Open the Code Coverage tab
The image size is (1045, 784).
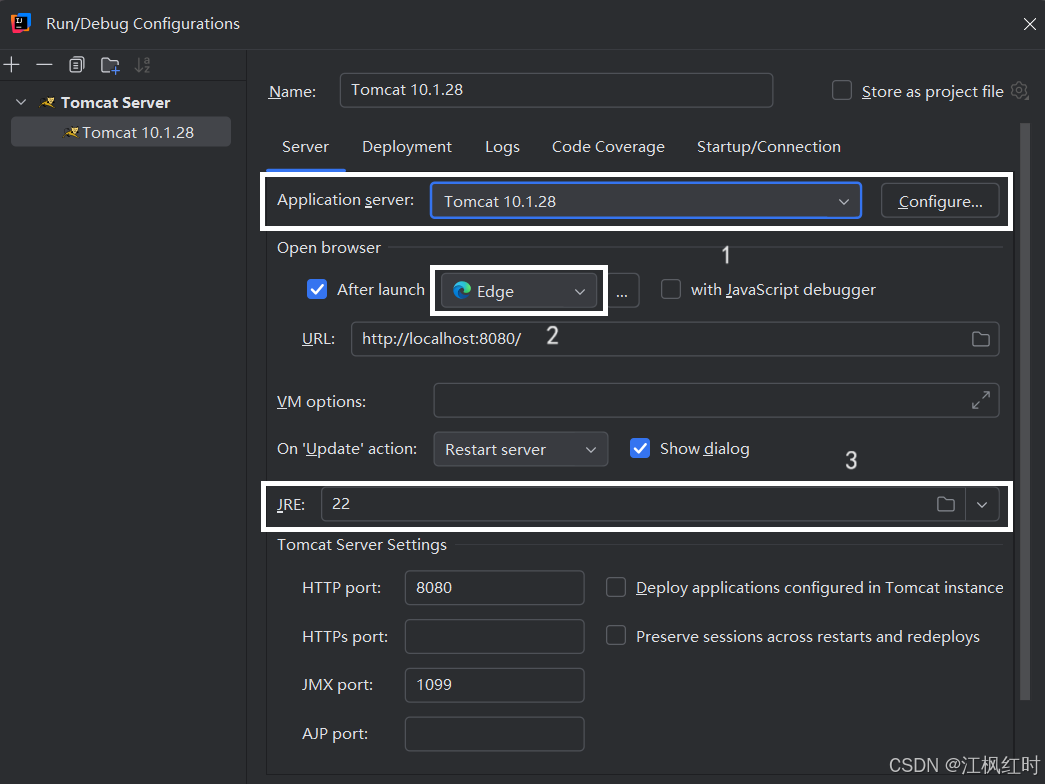pyautogui.click(x=608, y=147)
